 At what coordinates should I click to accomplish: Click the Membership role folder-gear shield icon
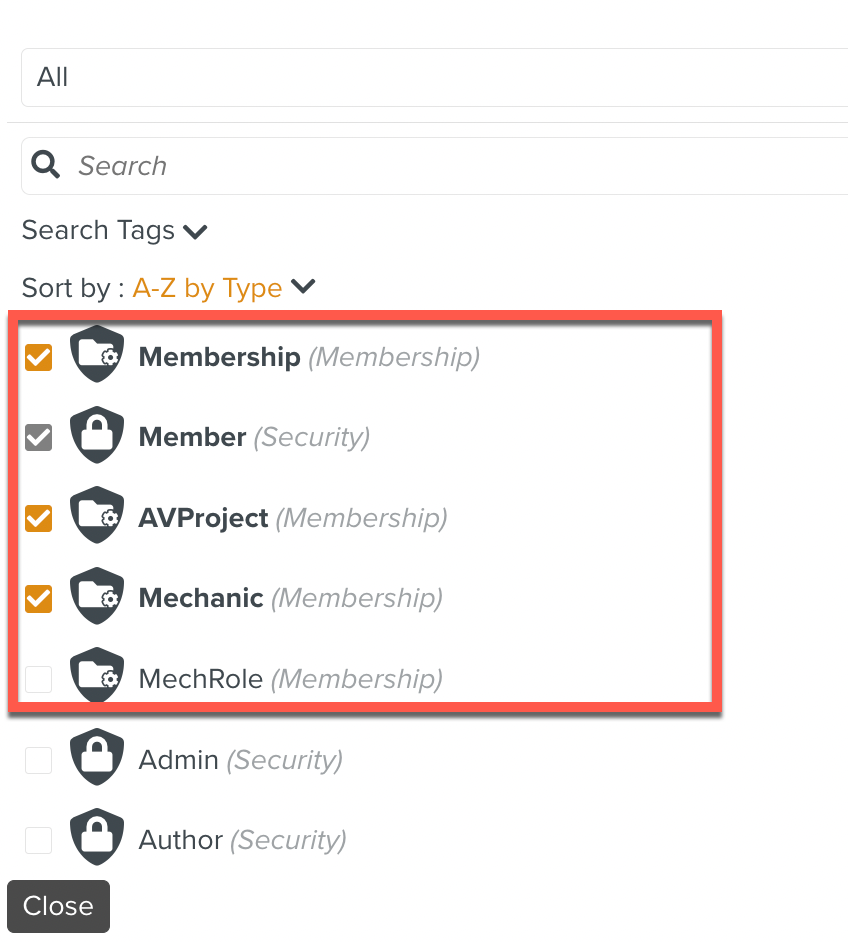point(97,355)
